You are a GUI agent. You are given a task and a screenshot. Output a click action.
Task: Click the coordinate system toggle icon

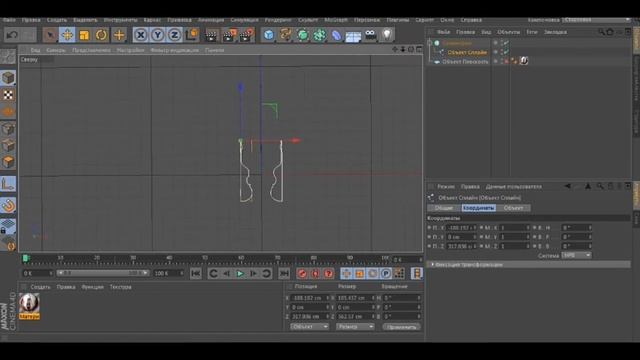coord(191,35)
